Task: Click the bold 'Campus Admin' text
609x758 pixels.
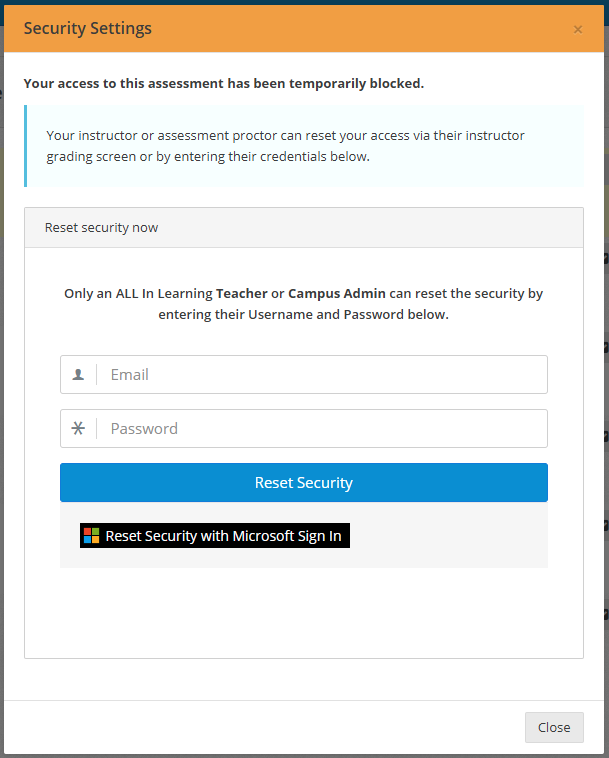Action: coord(337,293)
